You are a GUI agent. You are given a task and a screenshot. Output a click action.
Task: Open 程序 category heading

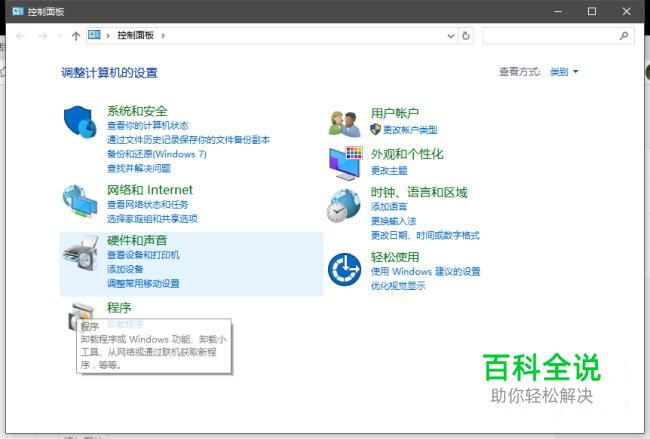pyautogui.click(x=119, y=308)
